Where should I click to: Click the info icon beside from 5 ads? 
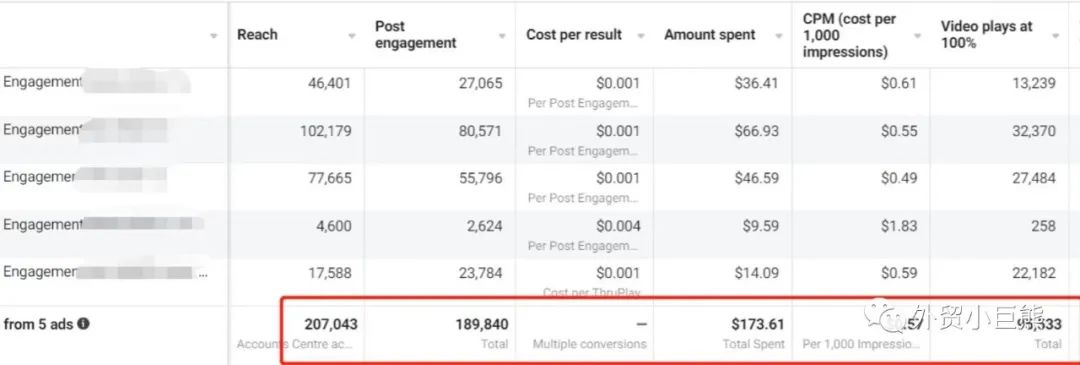pyautogui.click(x=83, y=323)
